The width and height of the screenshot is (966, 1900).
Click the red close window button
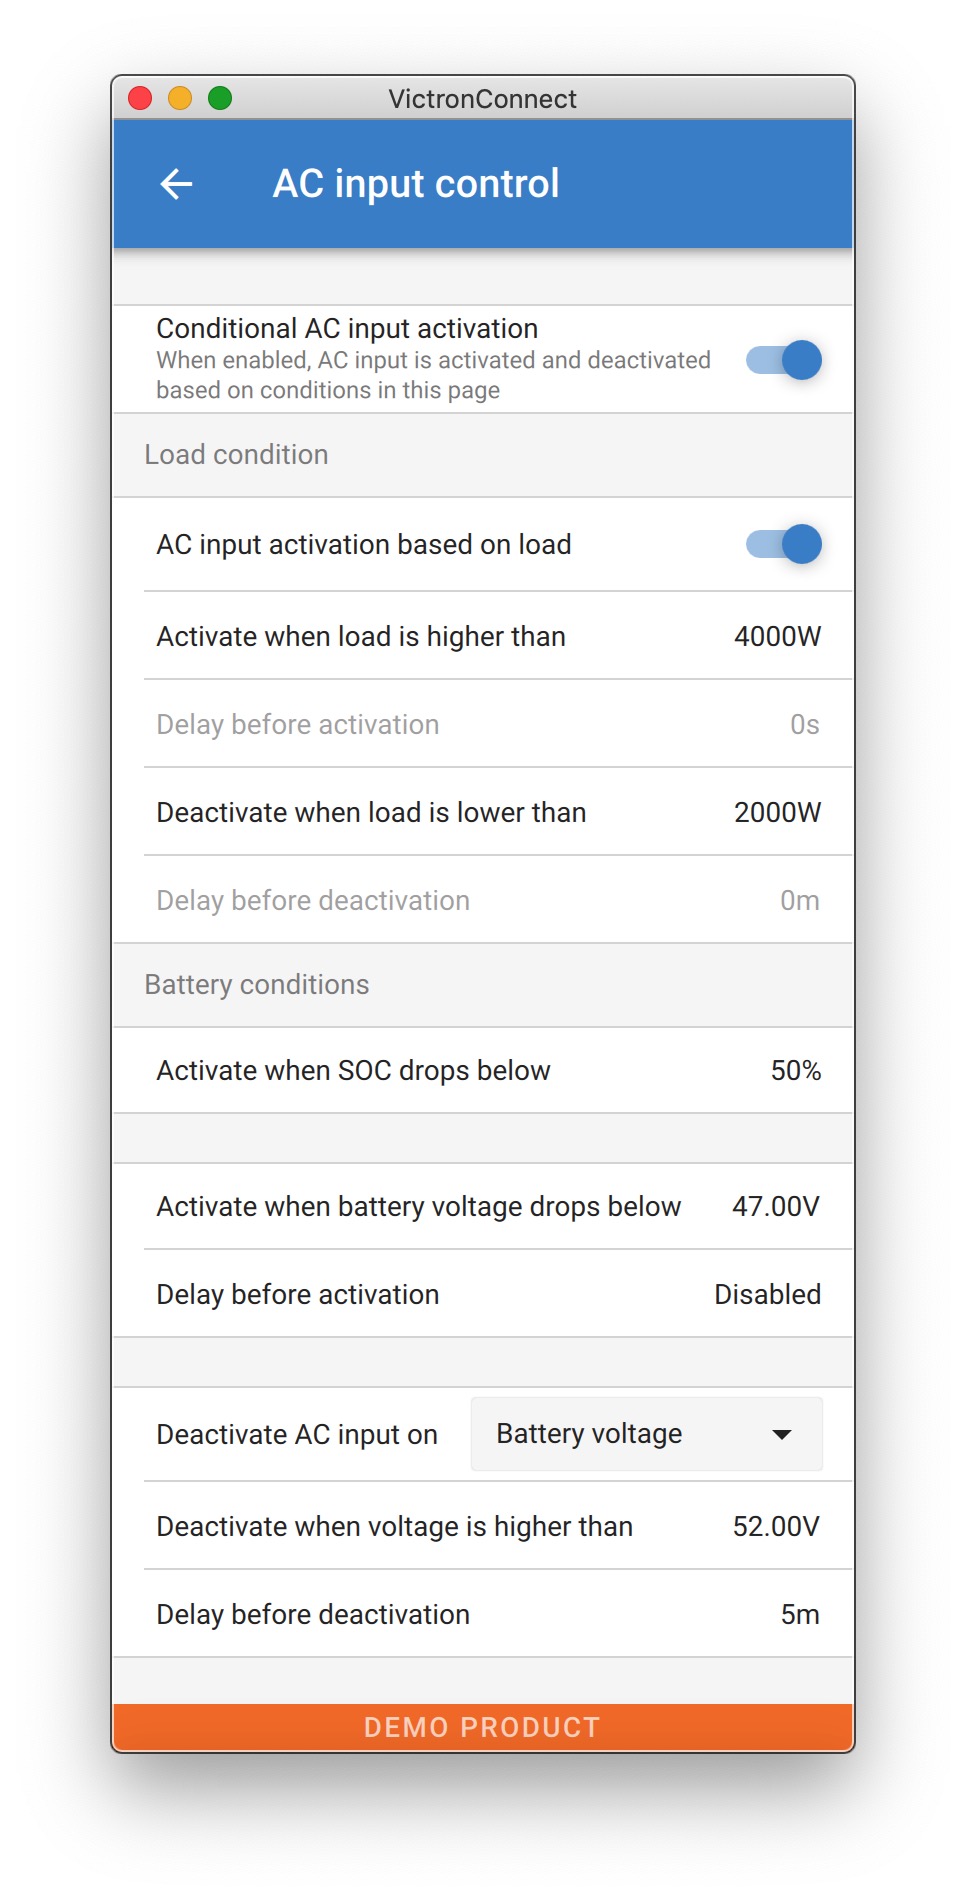click(x=140, y=98)
